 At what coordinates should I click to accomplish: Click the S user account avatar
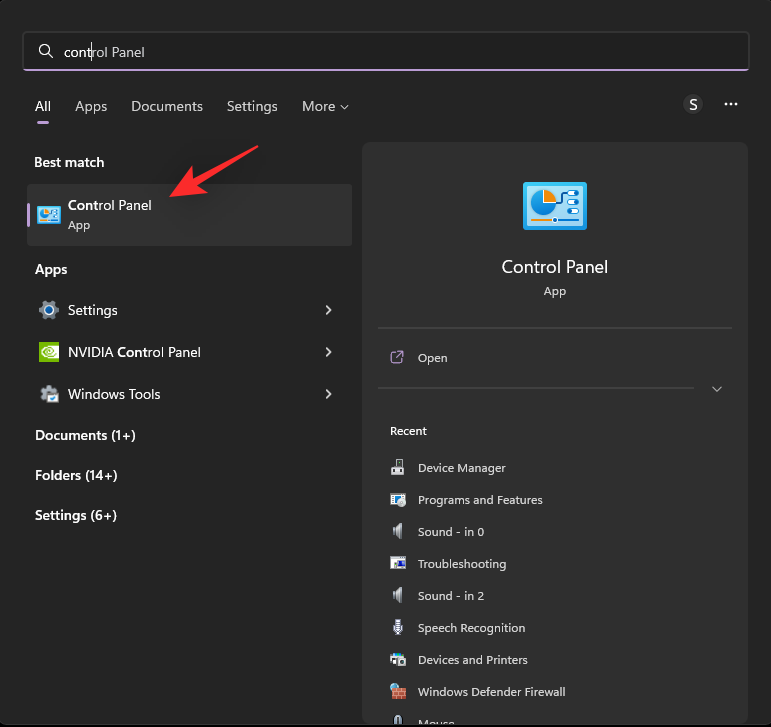tap(693, 104)
